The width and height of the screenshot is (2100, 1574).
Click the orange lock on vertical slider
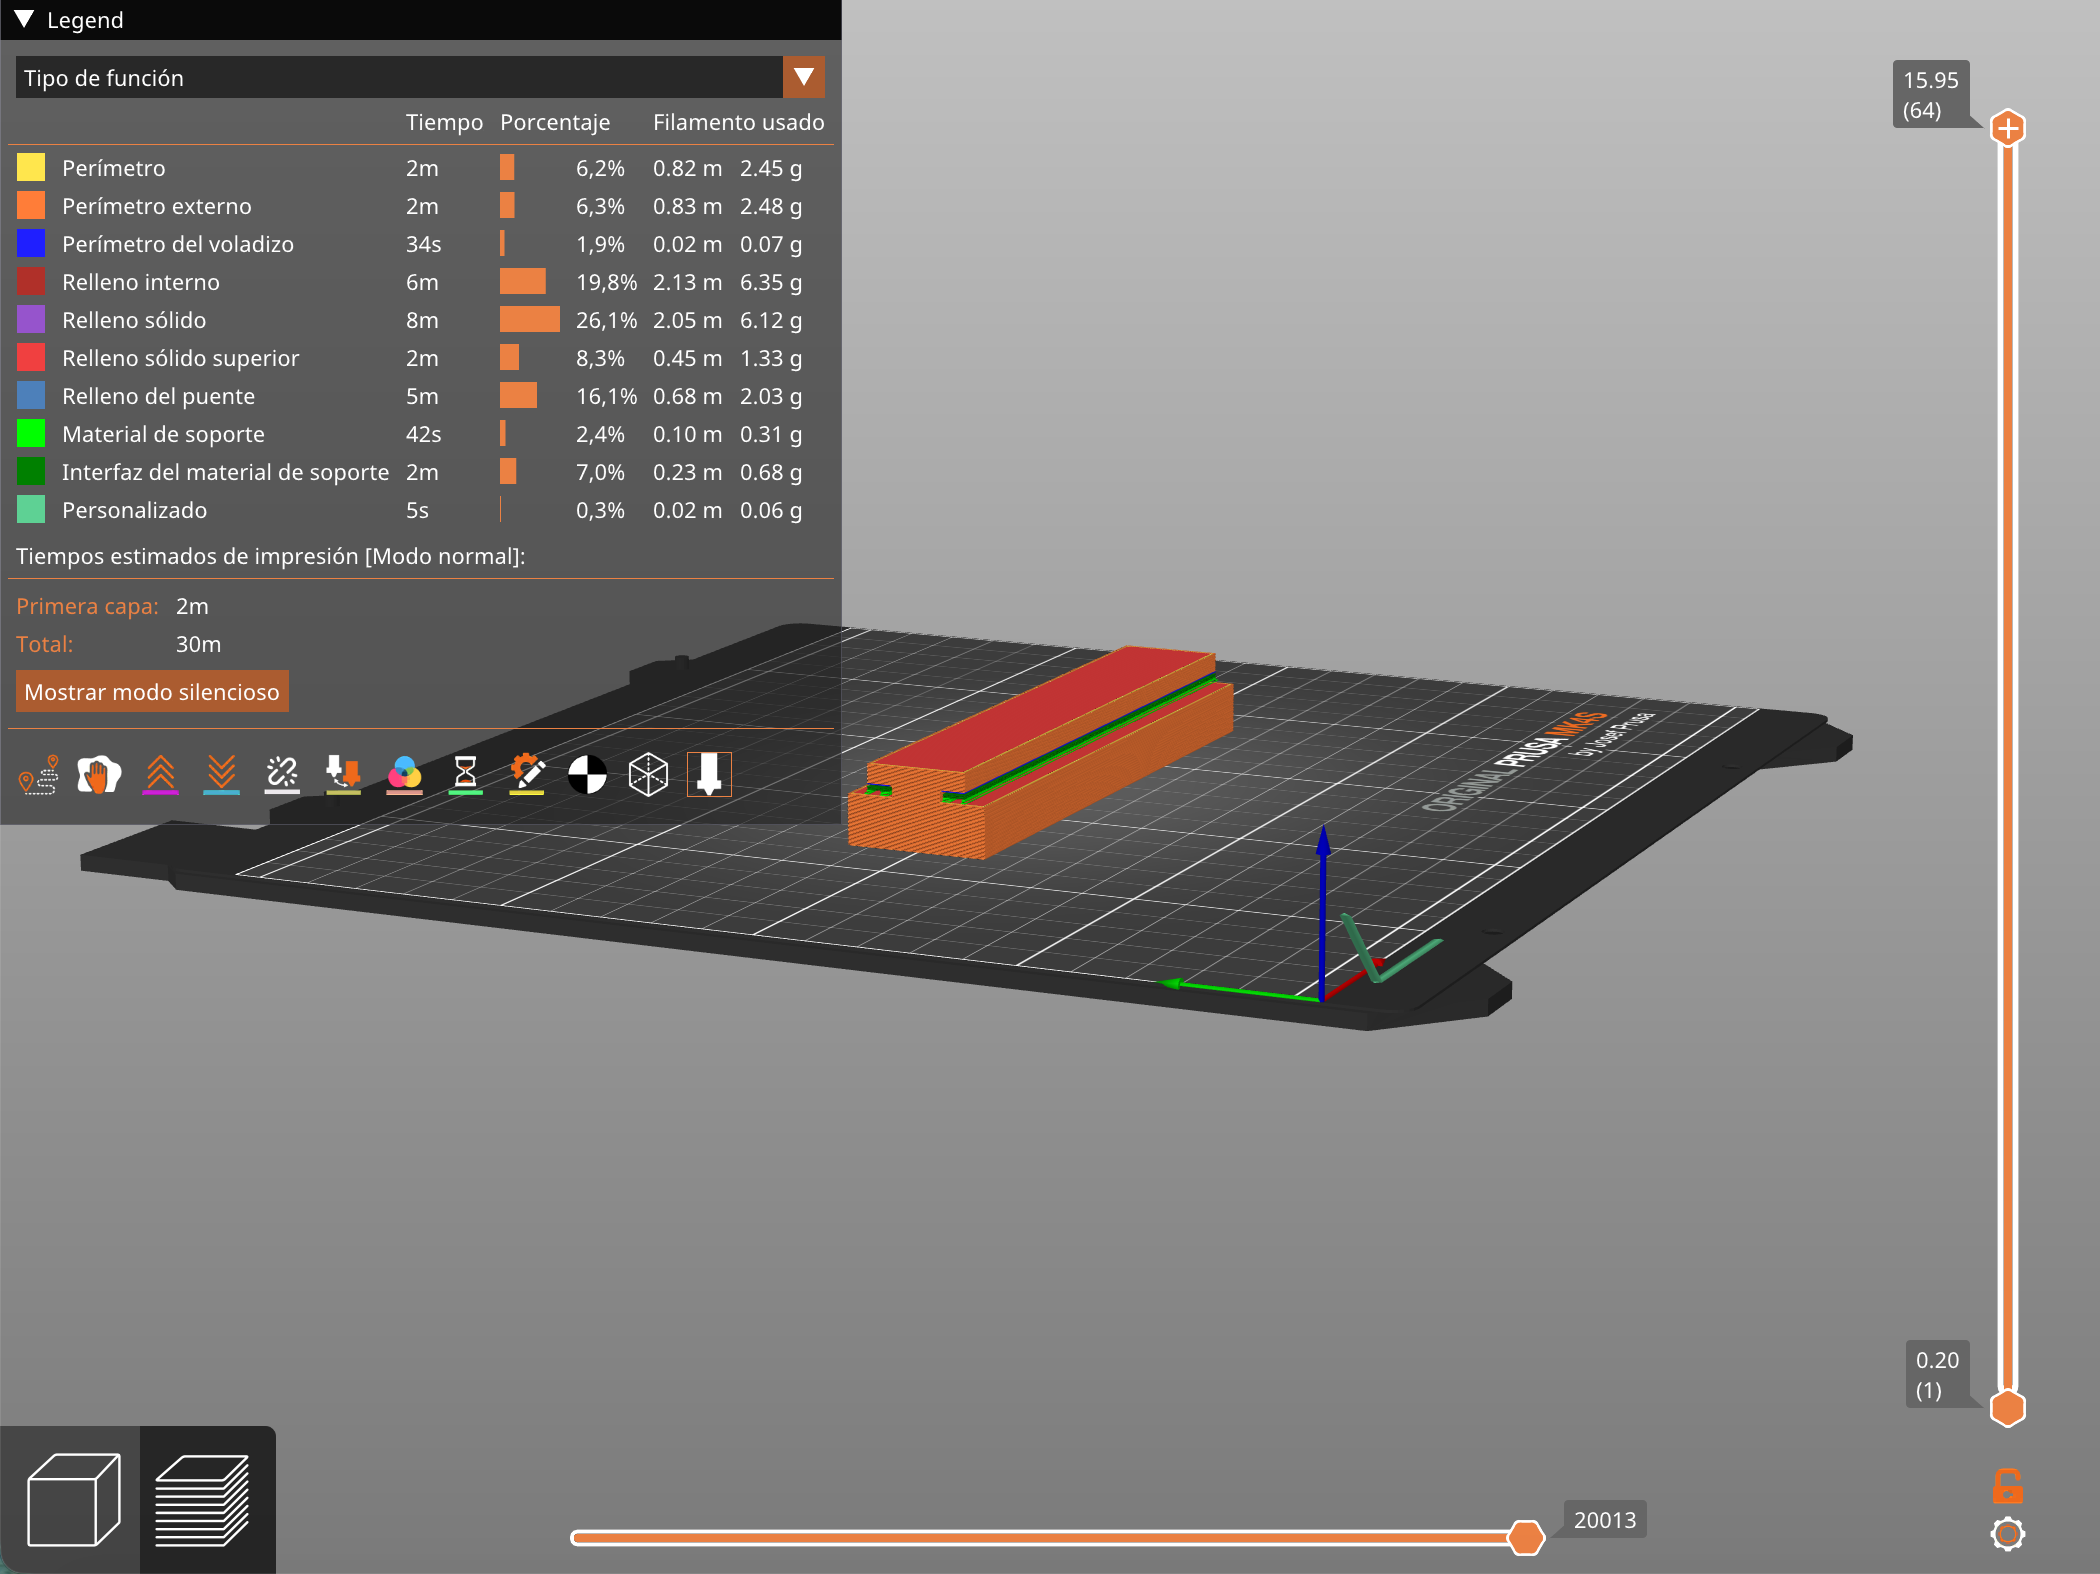(2007, 1486)
